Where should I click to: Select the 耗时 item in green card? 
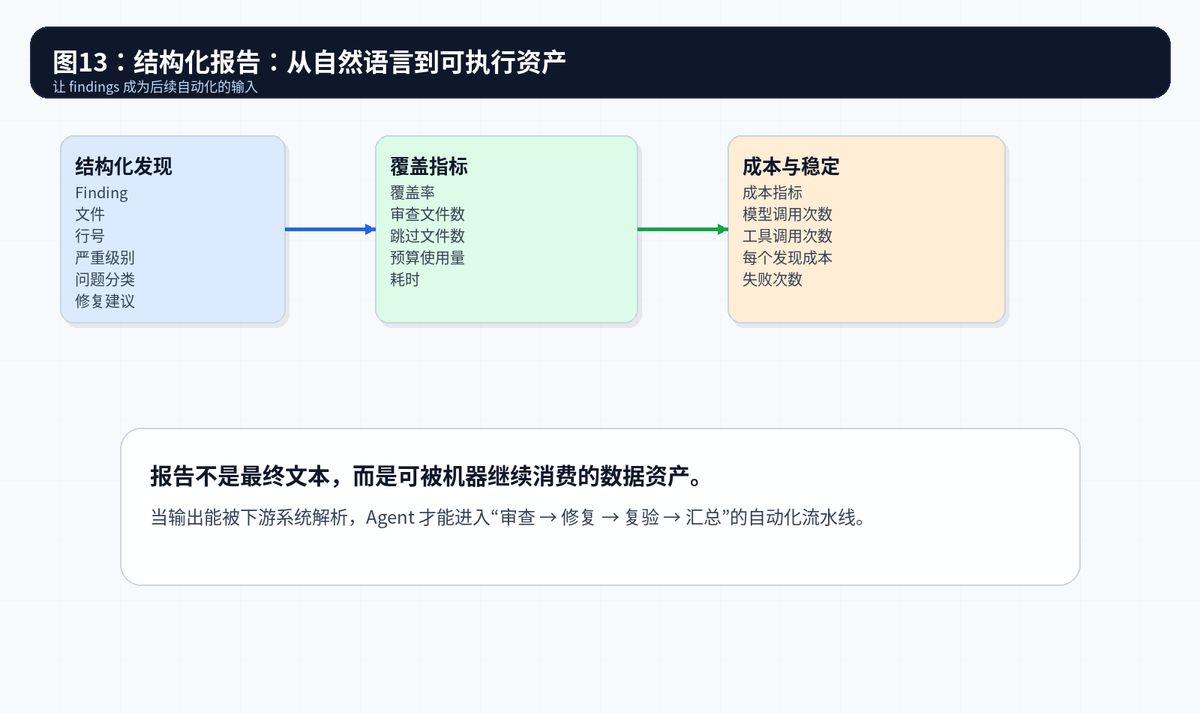coord(405,280)
